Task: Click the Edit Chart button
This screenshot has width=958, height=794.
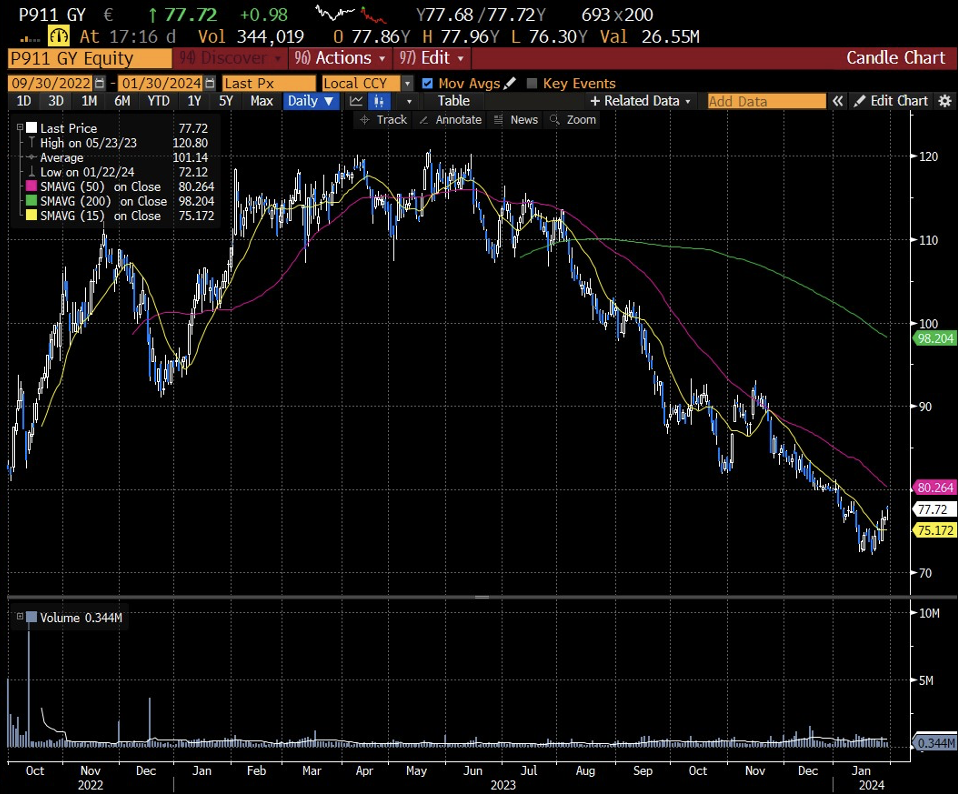Action: (x=892, y=101)
